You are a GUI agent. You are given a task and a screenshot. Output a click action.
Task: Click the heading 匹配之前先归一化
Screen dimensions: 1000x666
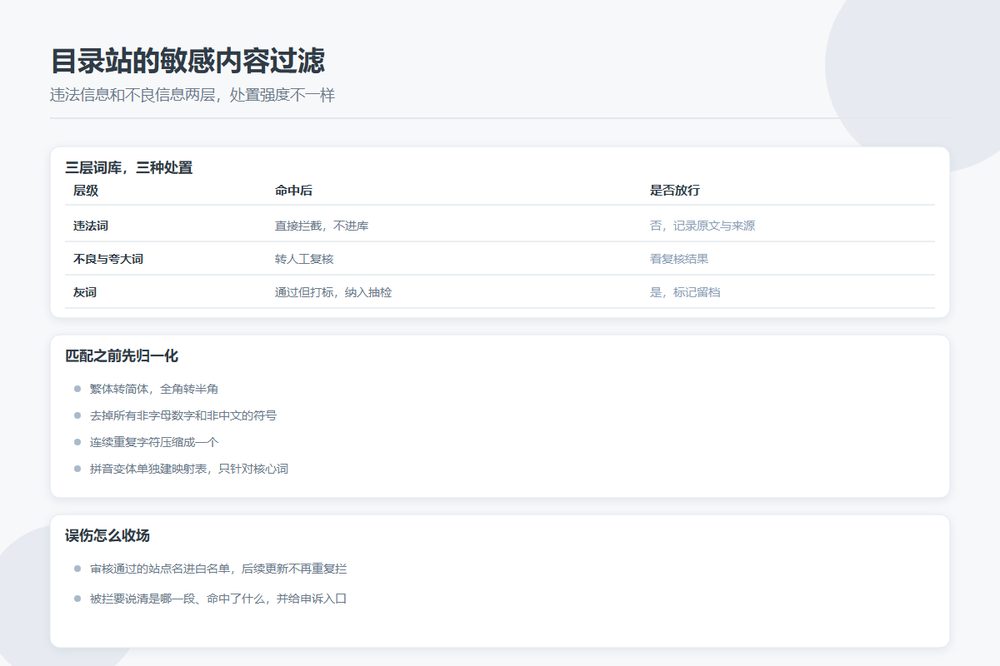[122, 355]
